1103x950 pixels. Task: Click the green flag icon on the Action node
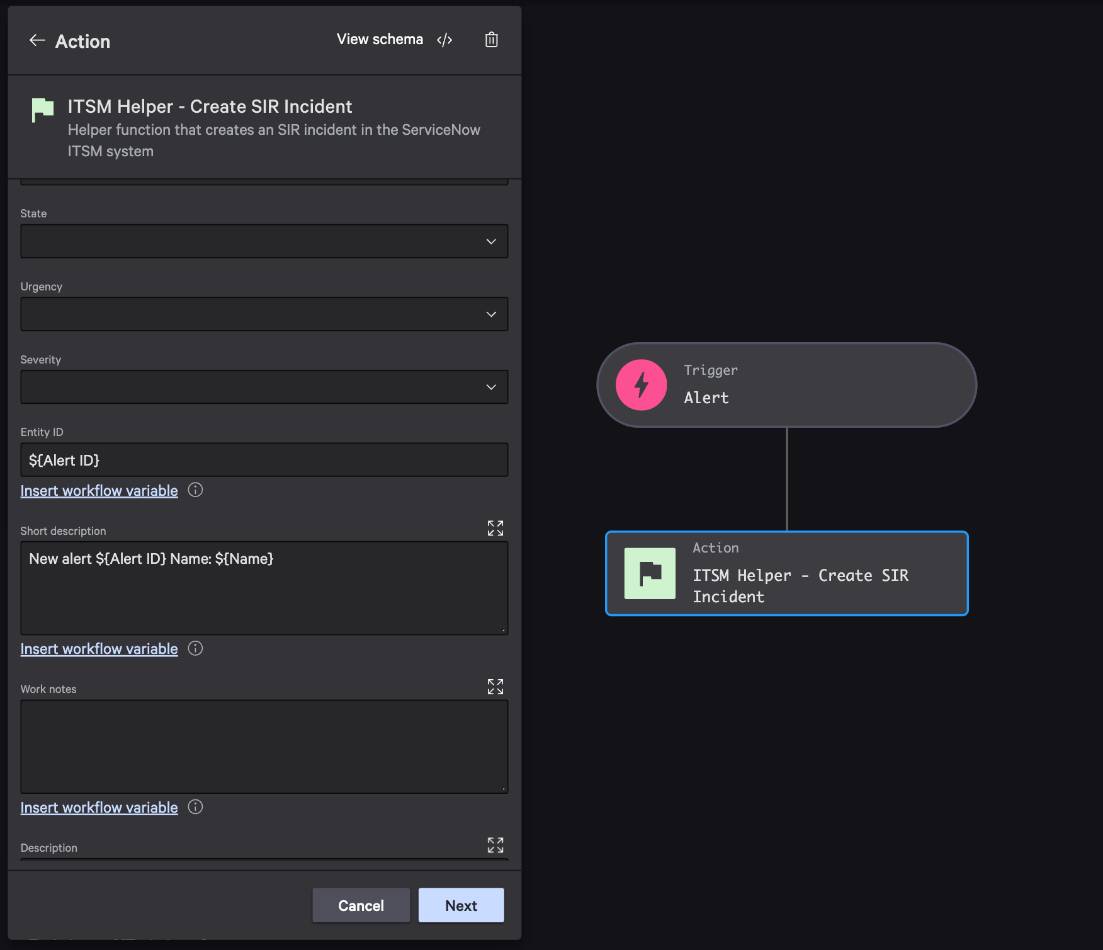[650, 574]
